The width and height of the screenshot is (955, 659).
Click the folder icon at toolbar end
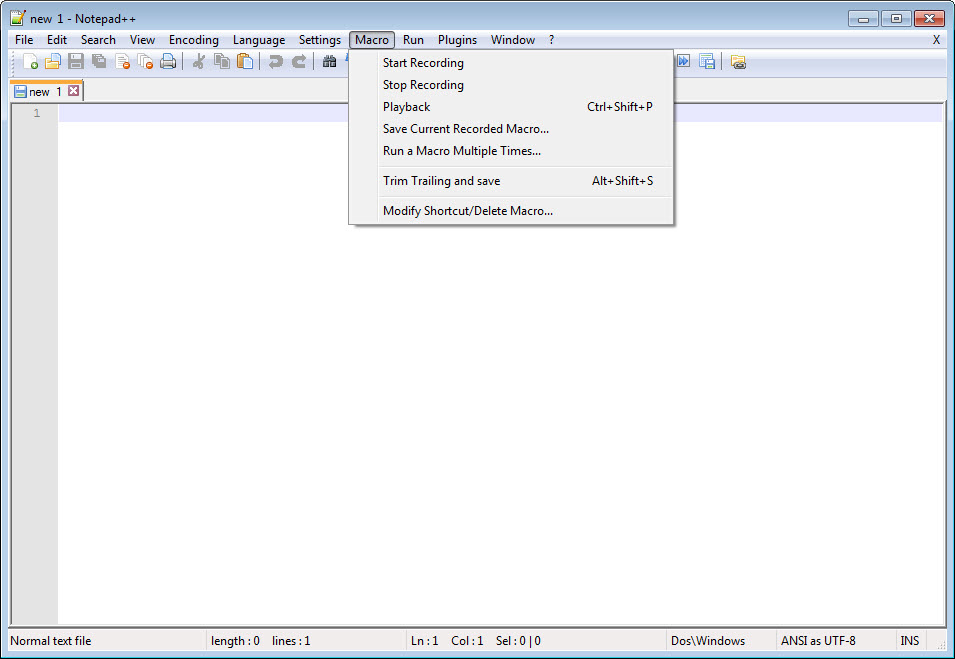[738, 62]
